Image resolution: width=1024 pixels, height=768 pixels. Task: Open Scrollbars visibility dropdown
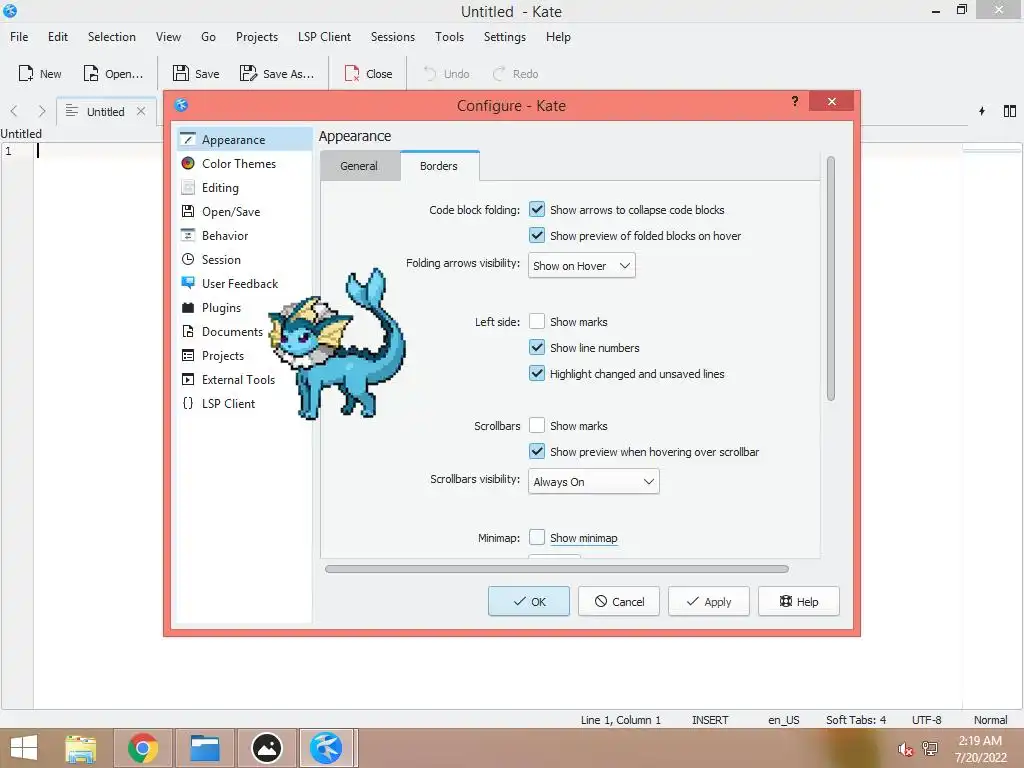tap(594, 482)
